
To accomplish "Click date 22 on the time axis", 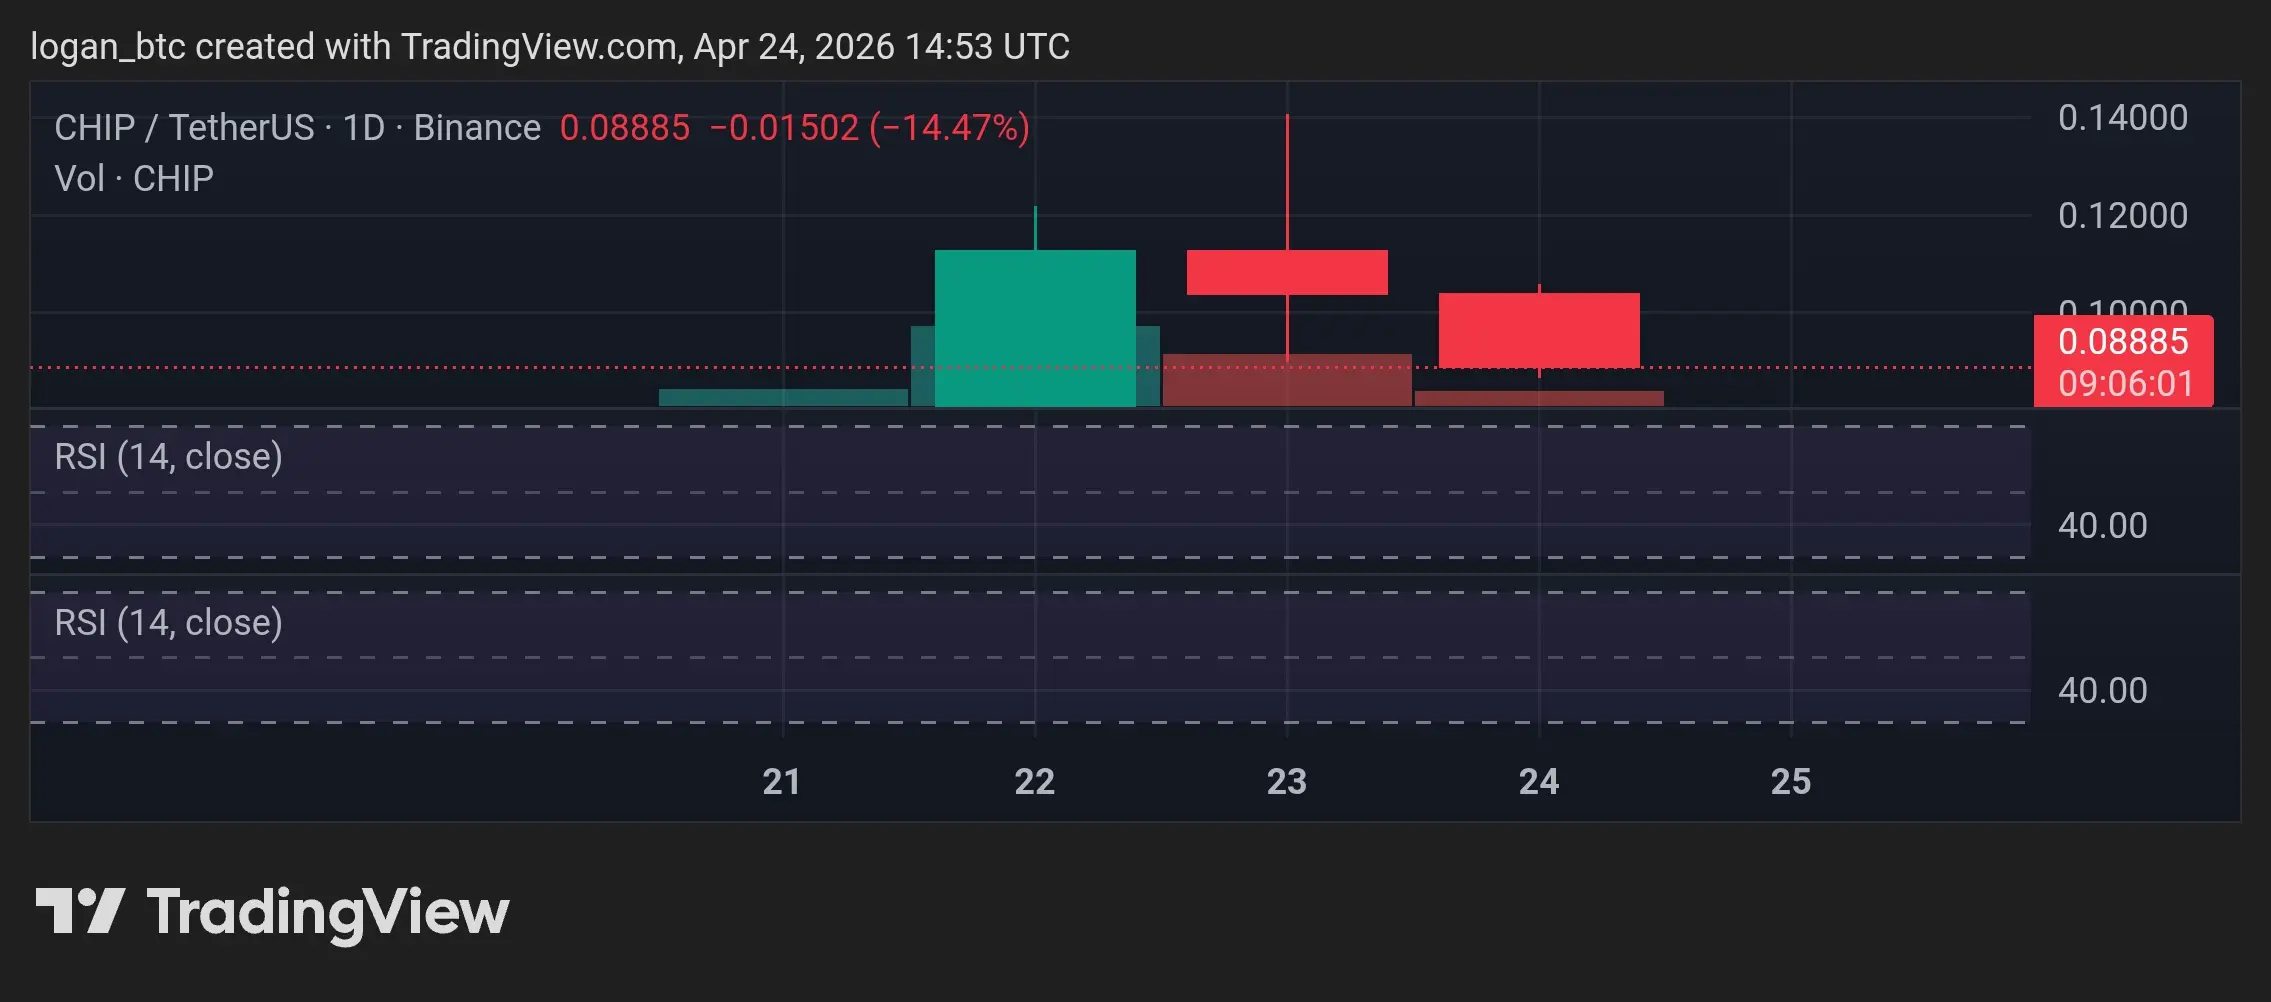I will coord(1035,782).
